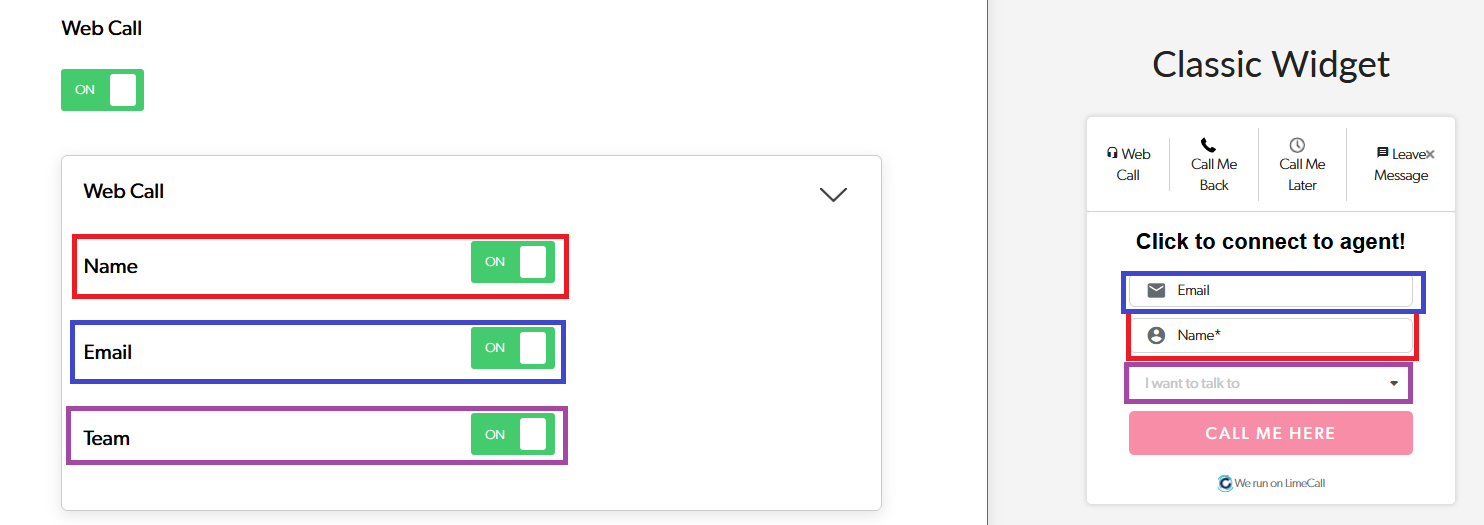This screenshot has width=1484, height=525.
Task: Switch to the Call Me Back tab
Action: coord(1214,174)
